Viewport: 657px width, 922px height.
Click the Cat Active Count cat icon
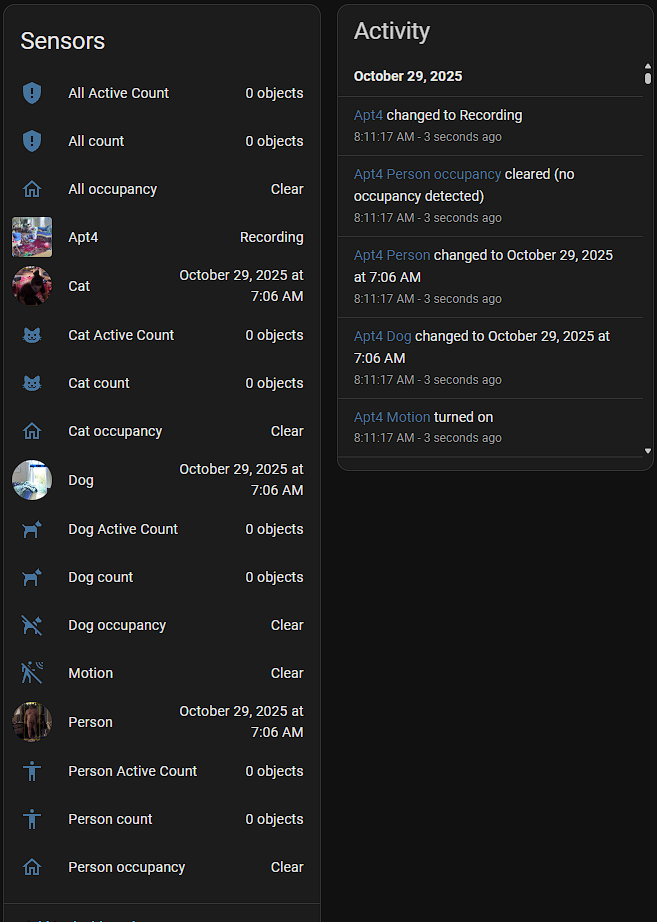pyautogui.click(x=32, y=335)
